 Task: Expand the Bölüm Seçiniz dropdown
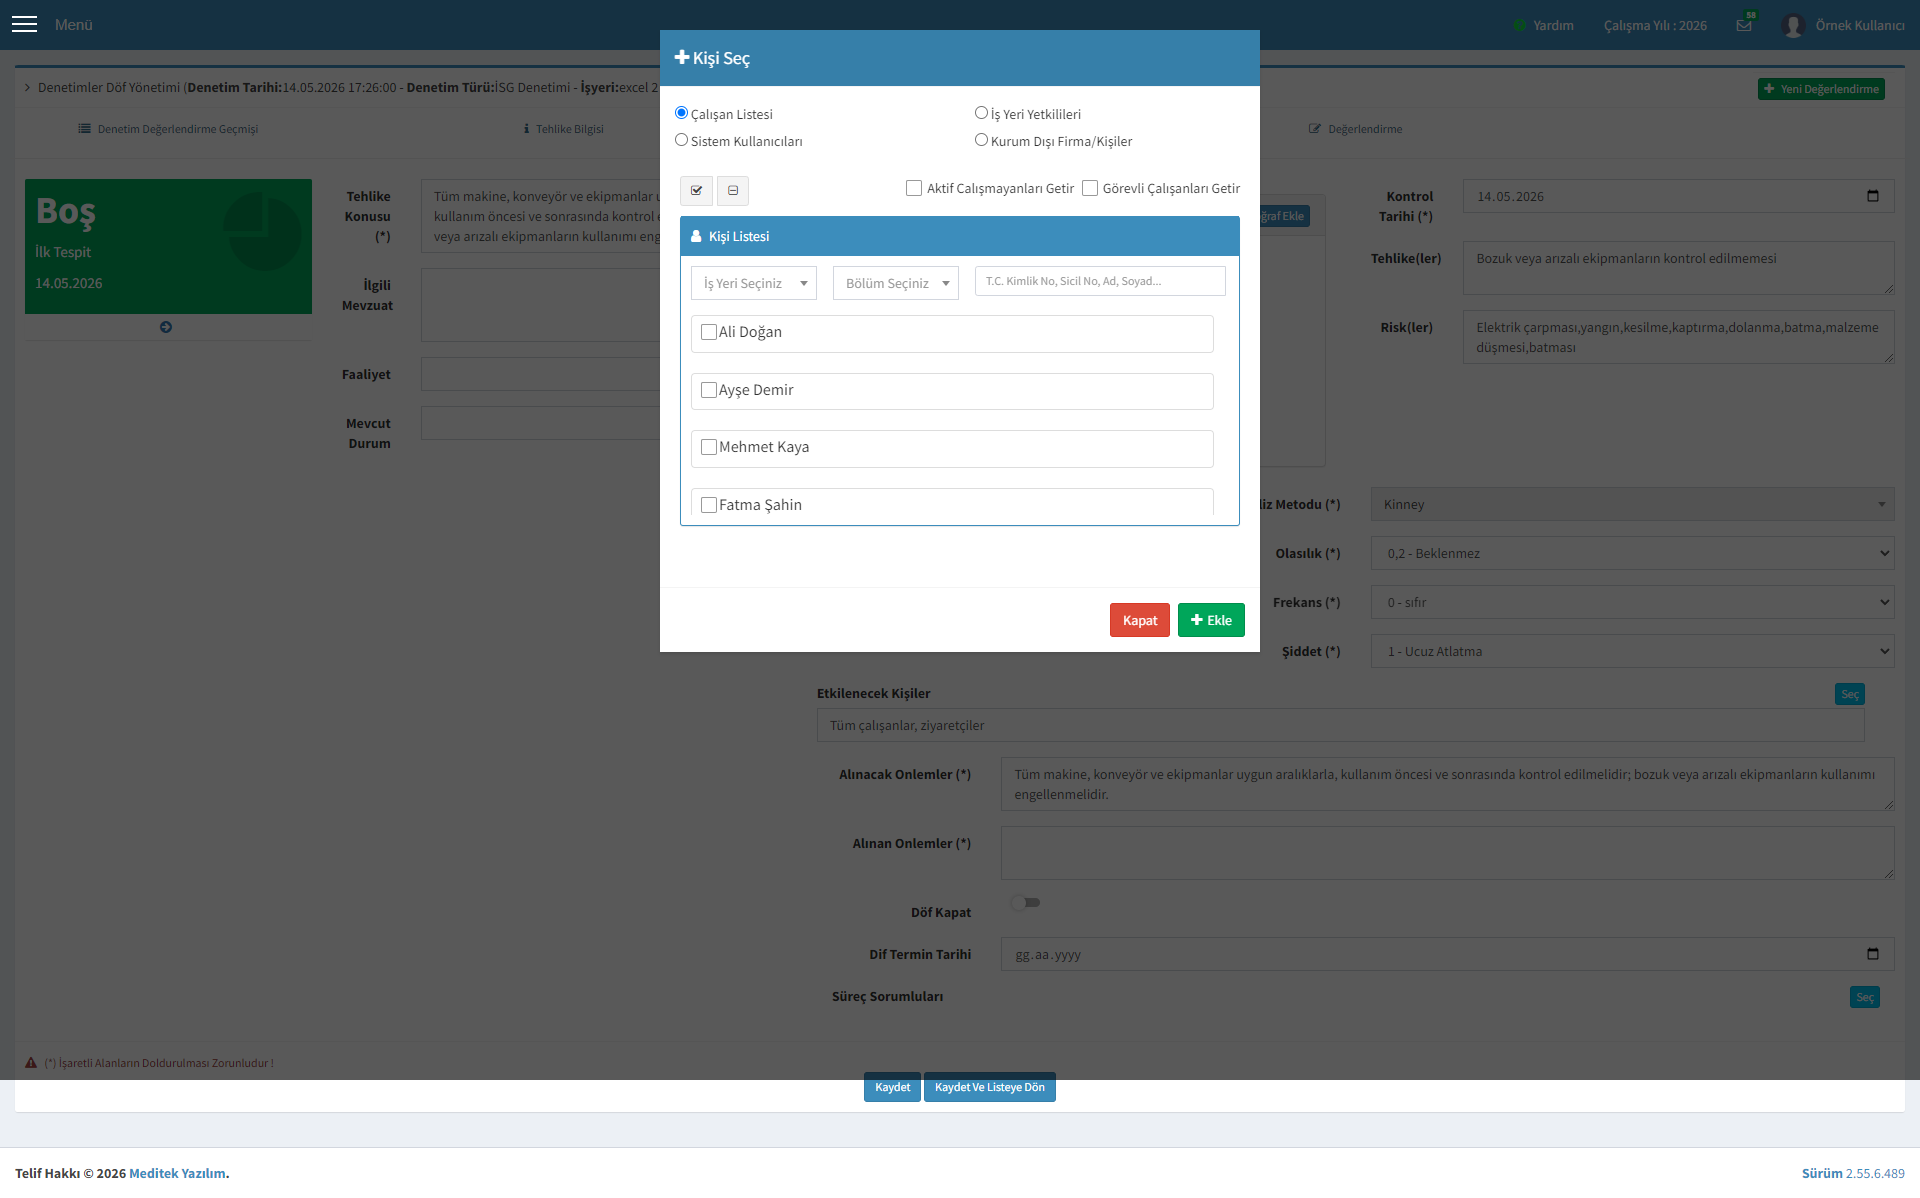tap(896, 283)
